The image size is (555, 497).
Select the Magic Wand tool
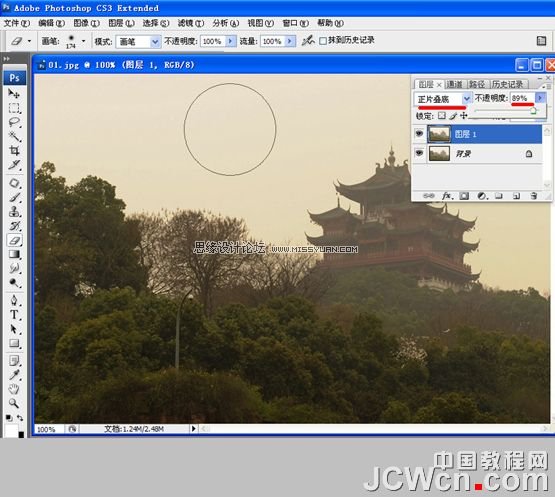point(14,136)
